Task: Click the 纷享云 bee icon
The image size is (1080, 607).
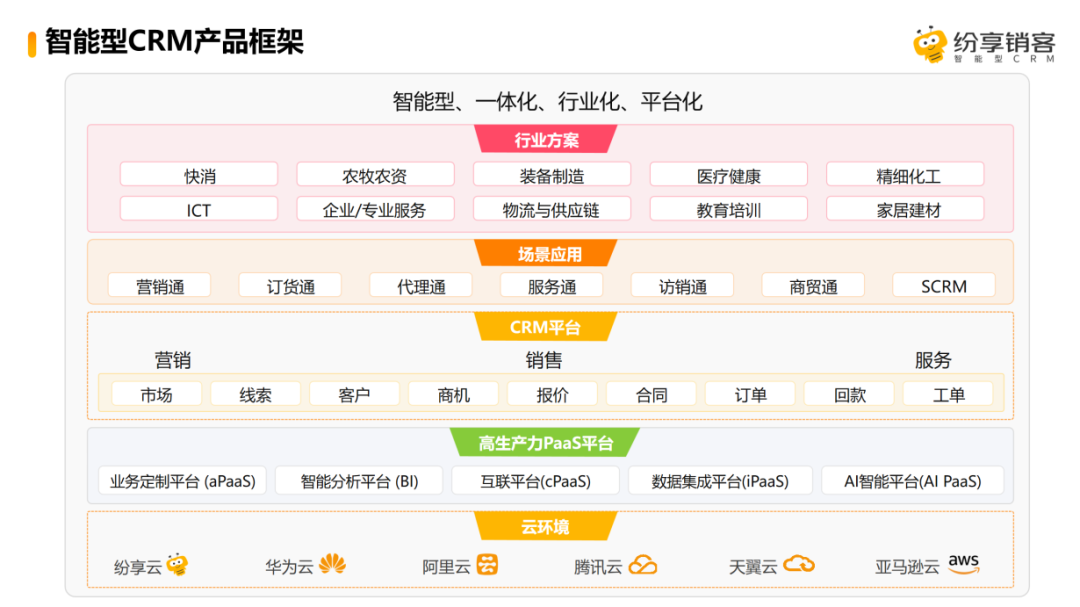Action: (178, 564)
